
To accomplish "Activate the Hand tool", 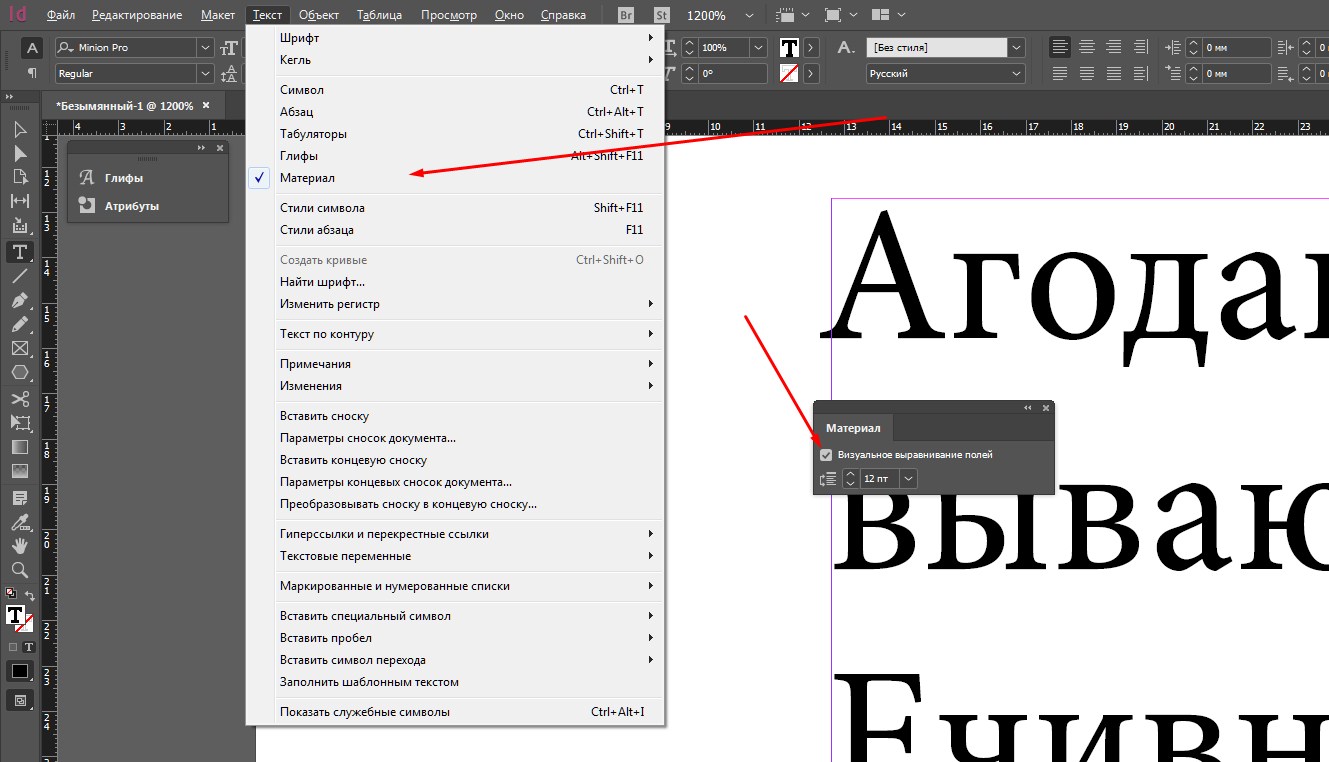I will [19, 545].
